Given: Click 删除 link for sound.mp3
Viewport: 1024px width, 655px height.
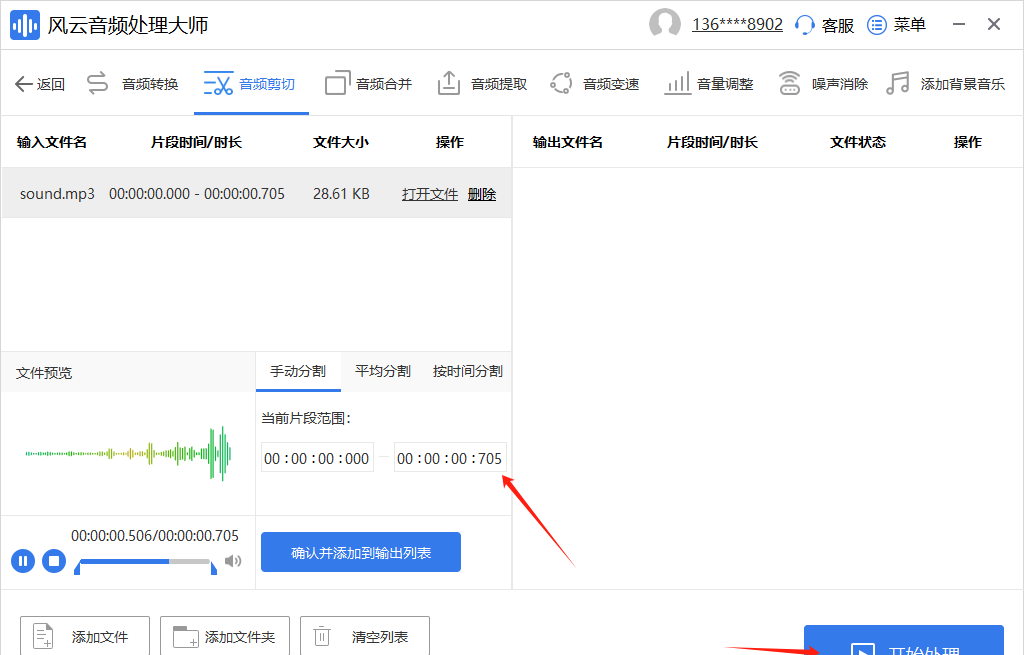Looking at the screenshot, I should pos(482,195).
